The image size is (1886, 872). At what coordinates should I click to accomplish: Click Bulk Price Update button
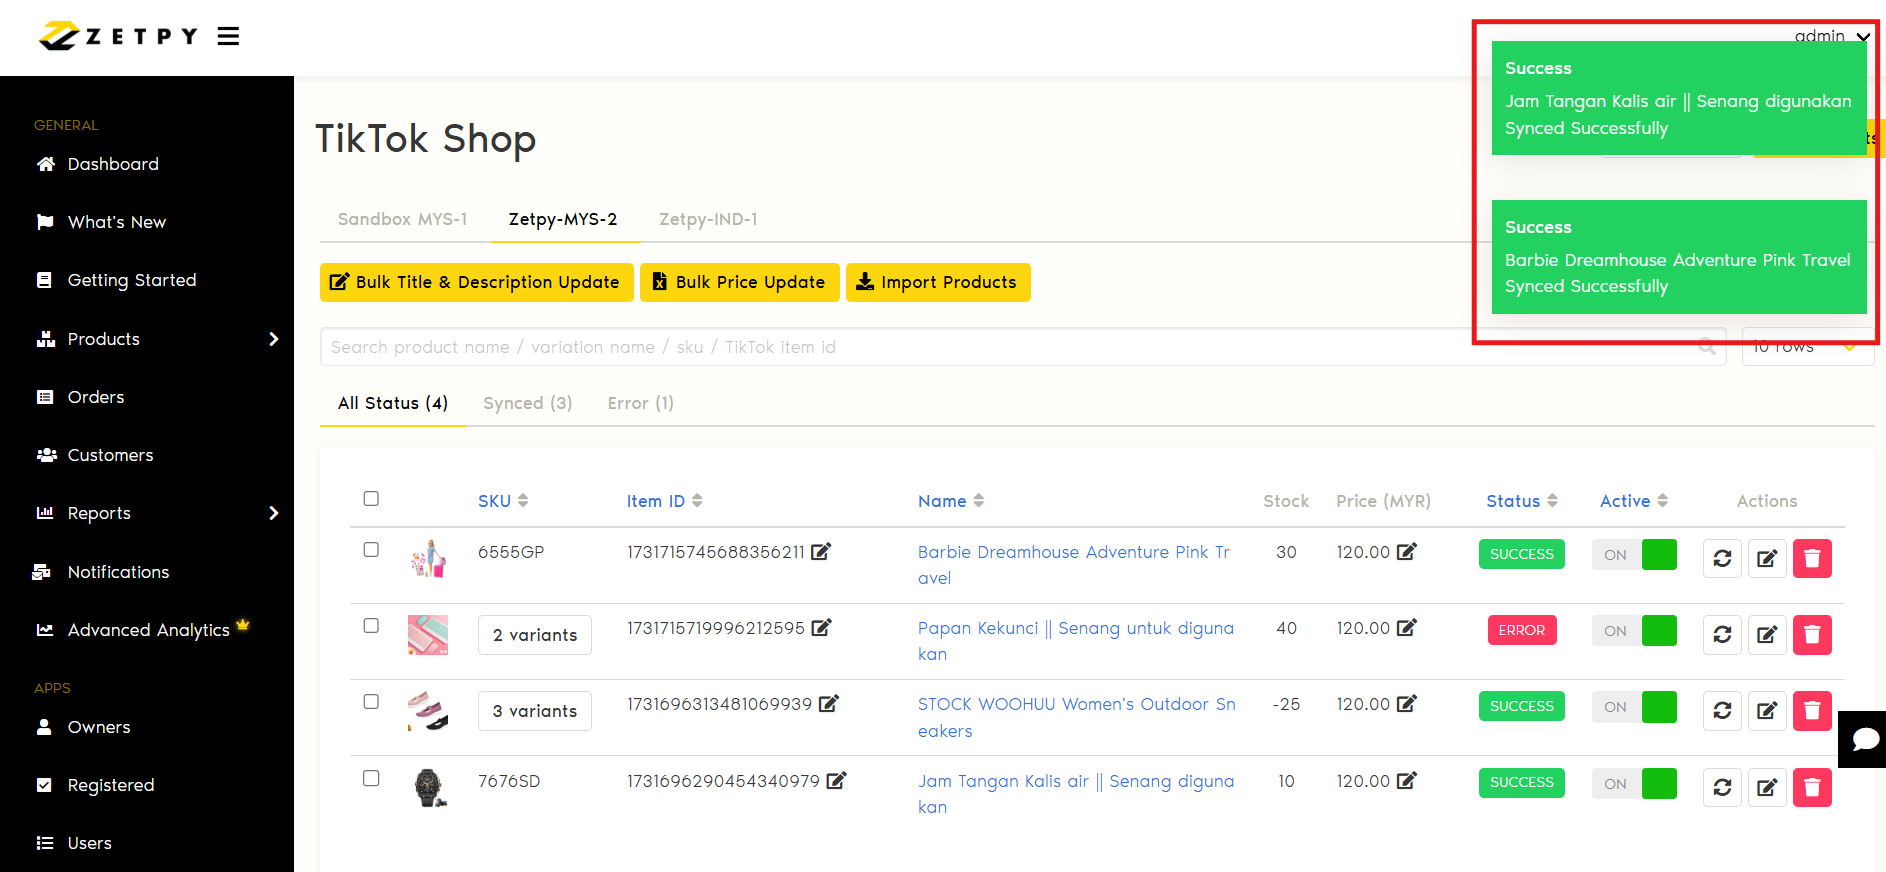coord(739,282)
